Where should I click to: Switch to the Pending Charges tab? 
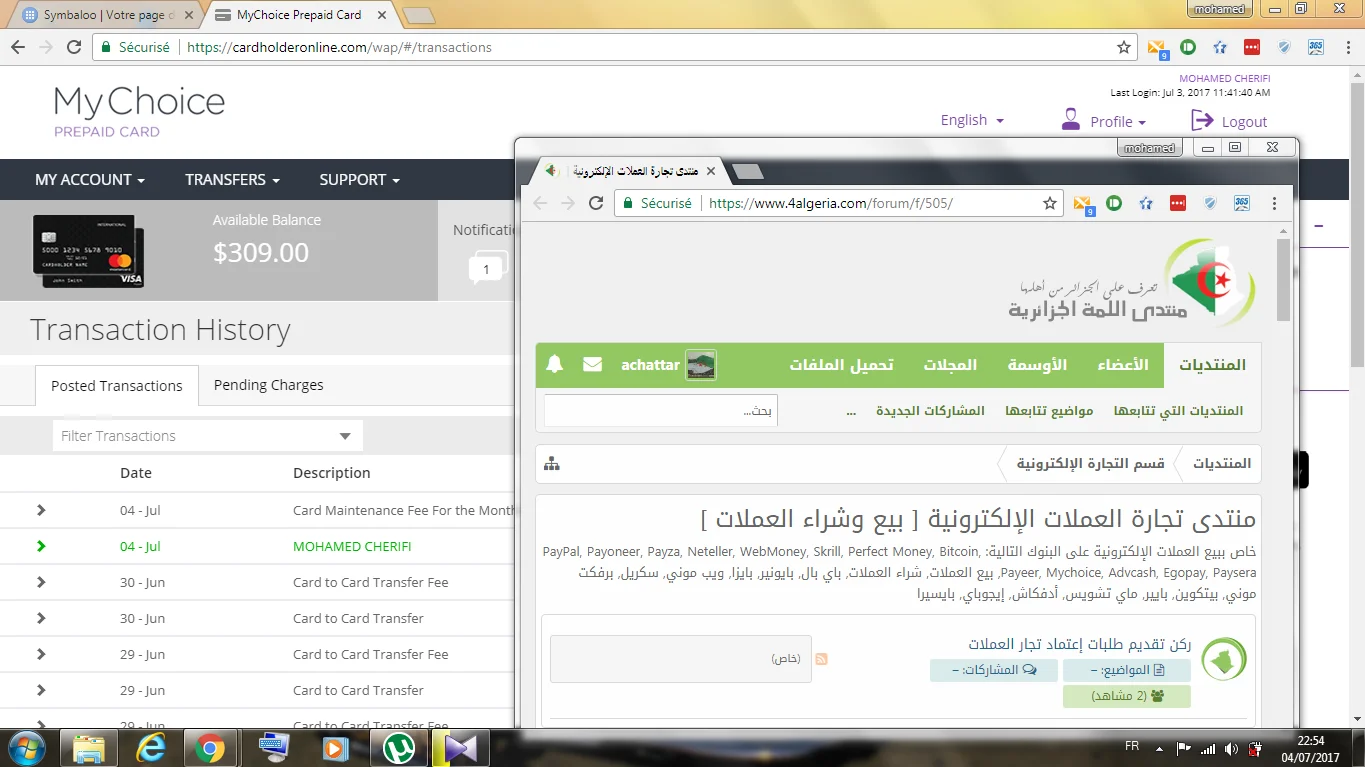click(x=268, y=385)
